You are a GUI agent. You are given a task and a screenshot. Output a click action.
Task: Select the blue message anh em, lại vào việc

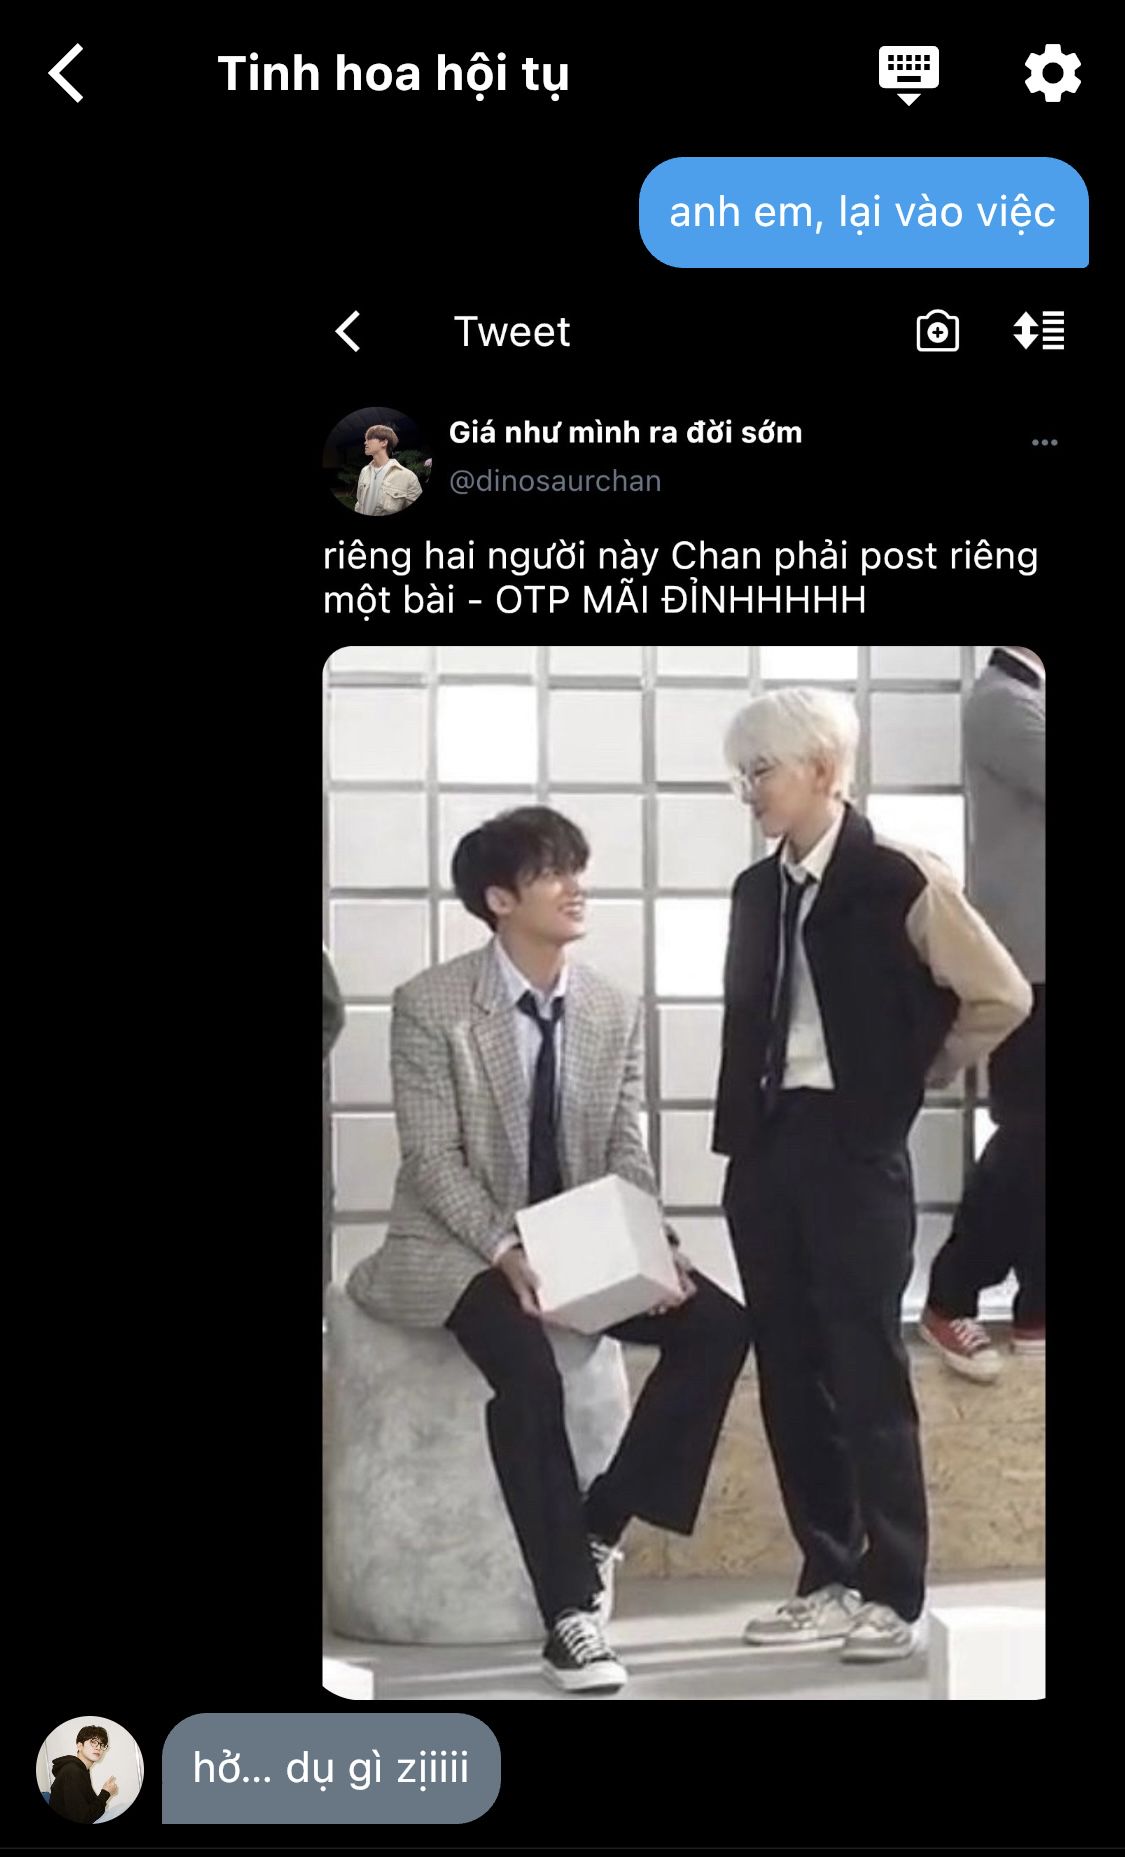(x=863, y=212)
